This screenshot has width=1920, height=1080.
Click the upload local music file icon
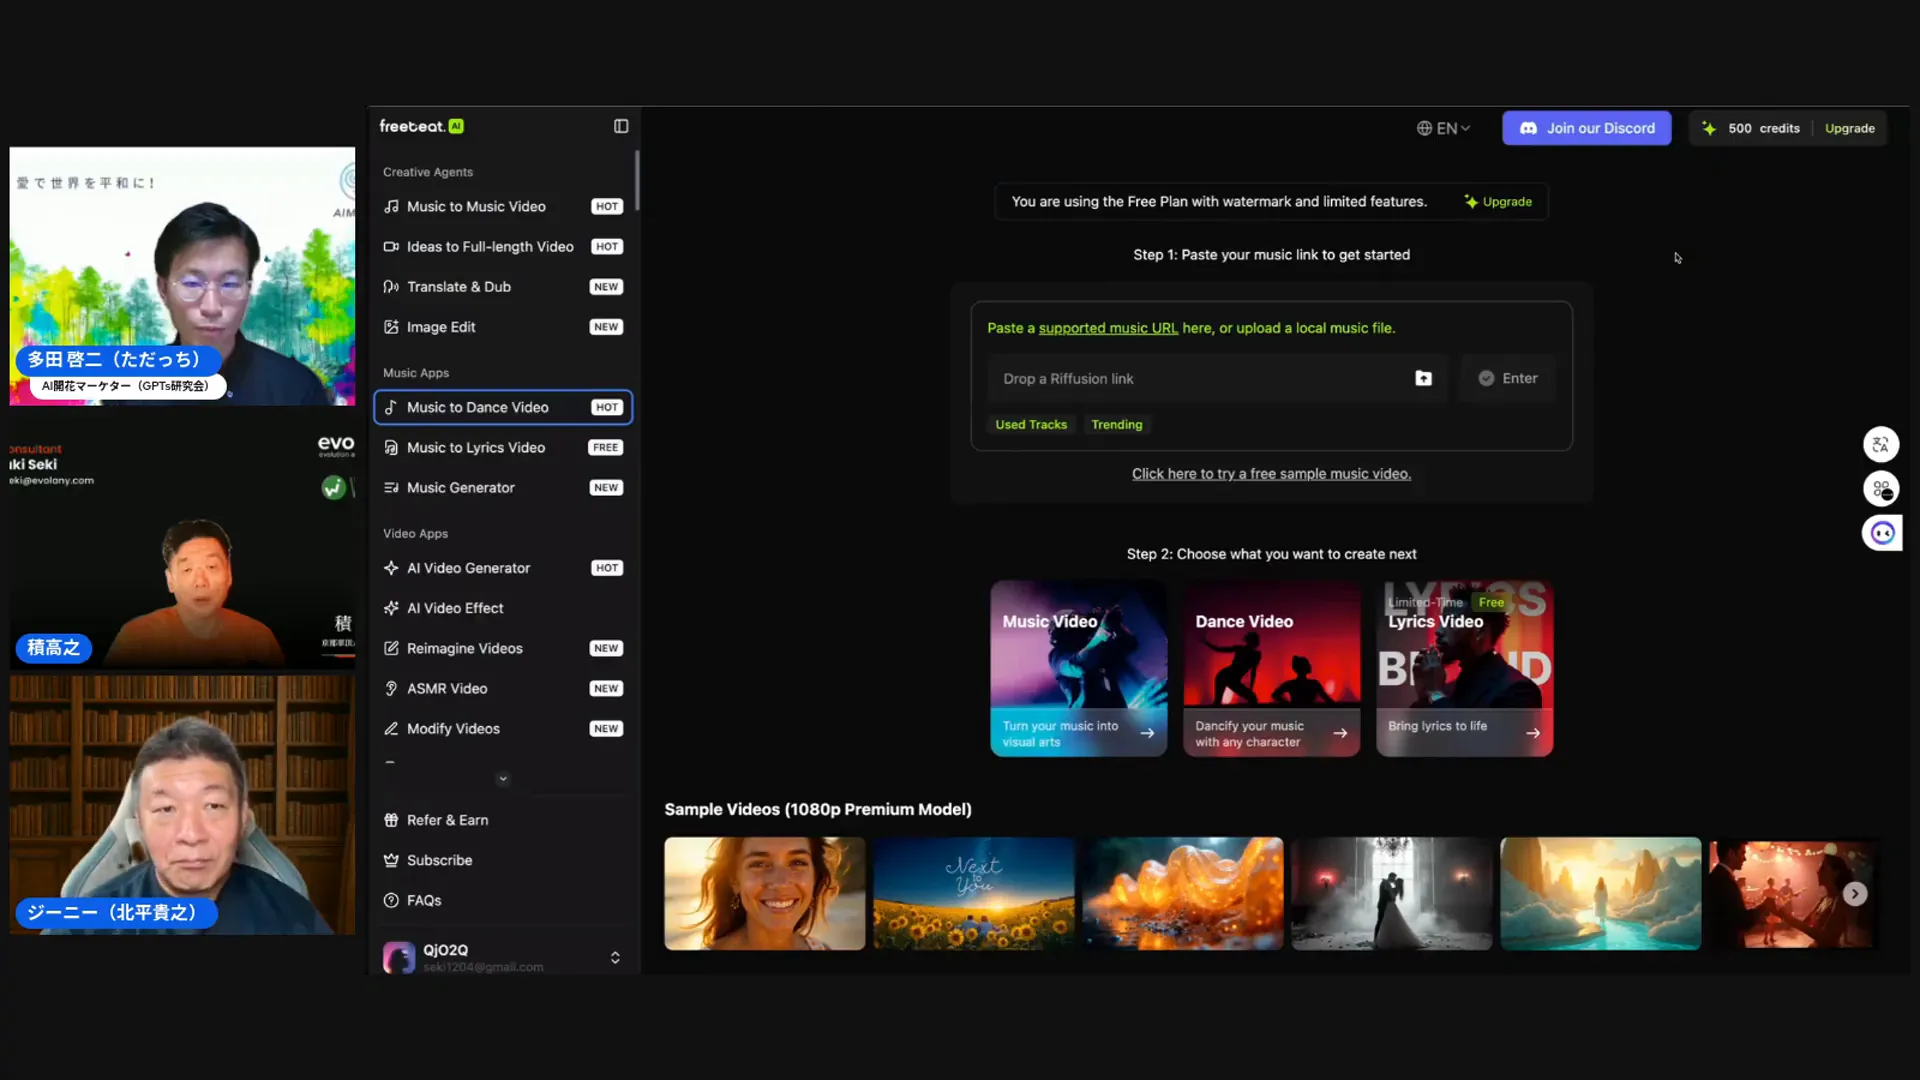coord(1423,378)
